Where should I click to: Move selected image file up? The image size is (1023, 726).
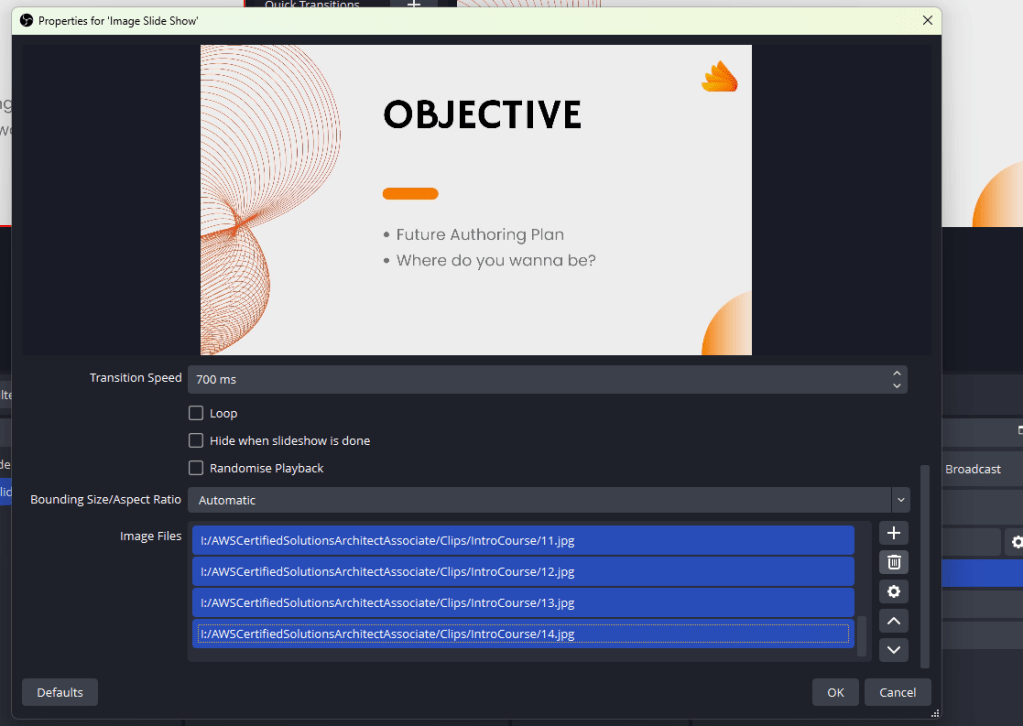(x=893, y=621)
